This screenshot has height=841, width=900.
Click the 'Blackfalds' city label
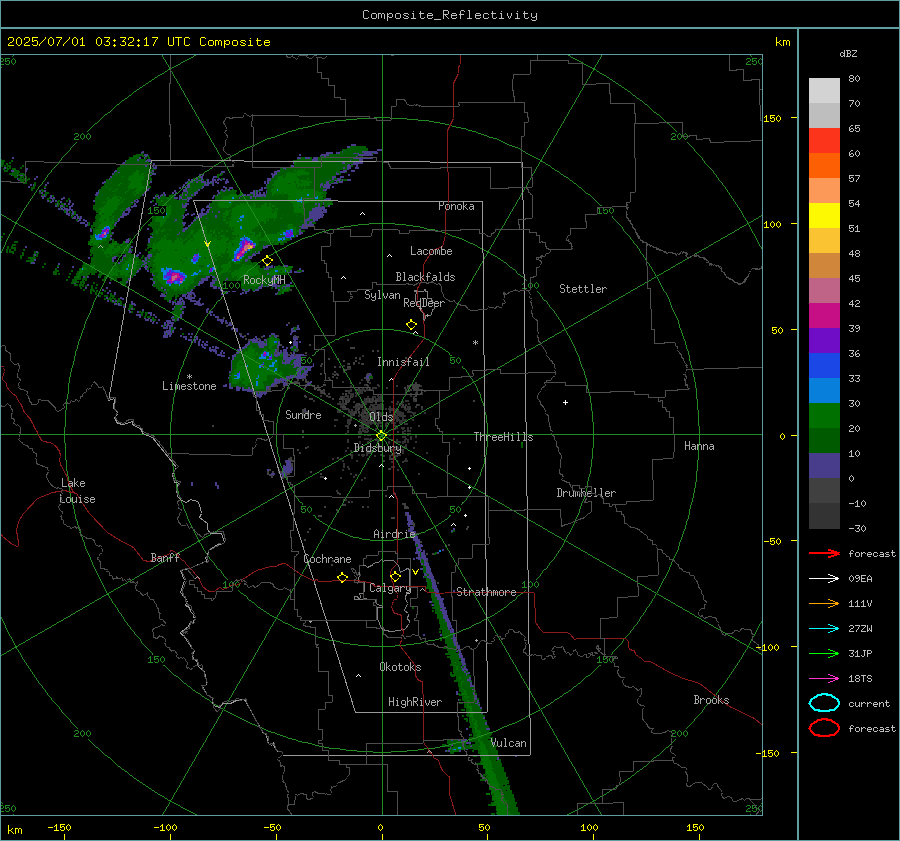[425, 277]
